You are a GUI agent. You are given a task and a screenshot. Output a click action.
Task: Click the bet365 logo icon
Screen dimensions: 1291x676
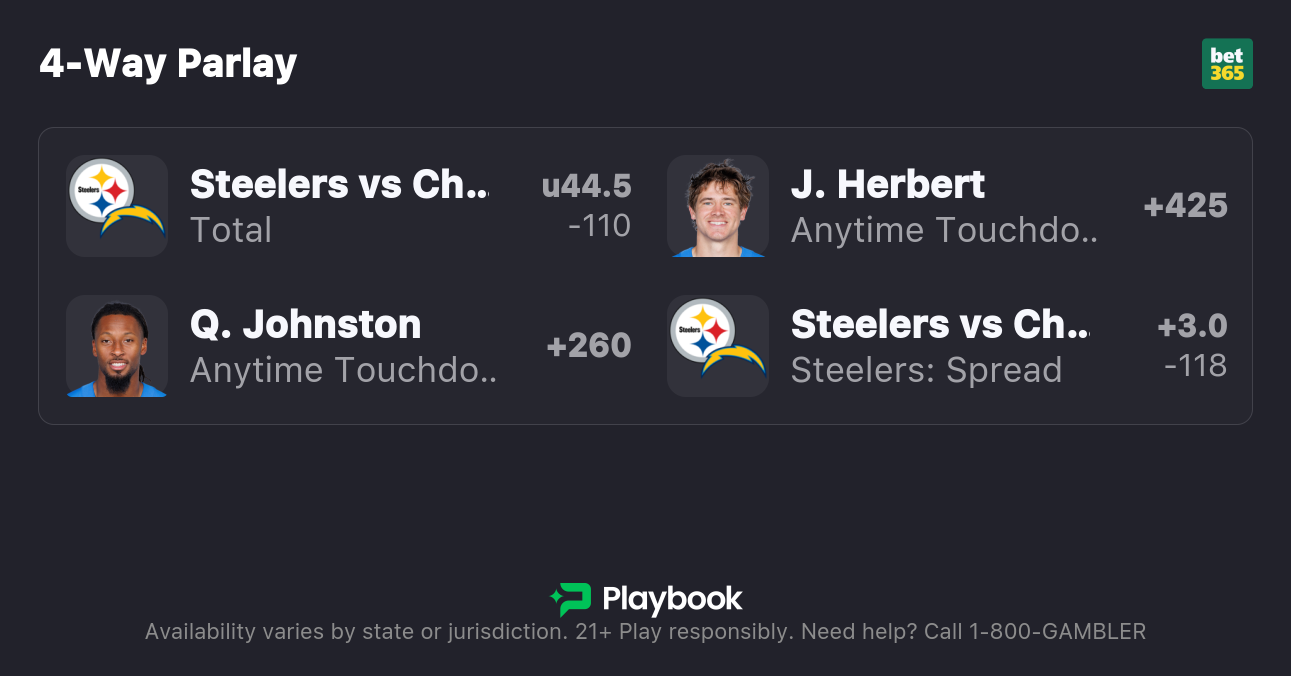[1227, 64]
